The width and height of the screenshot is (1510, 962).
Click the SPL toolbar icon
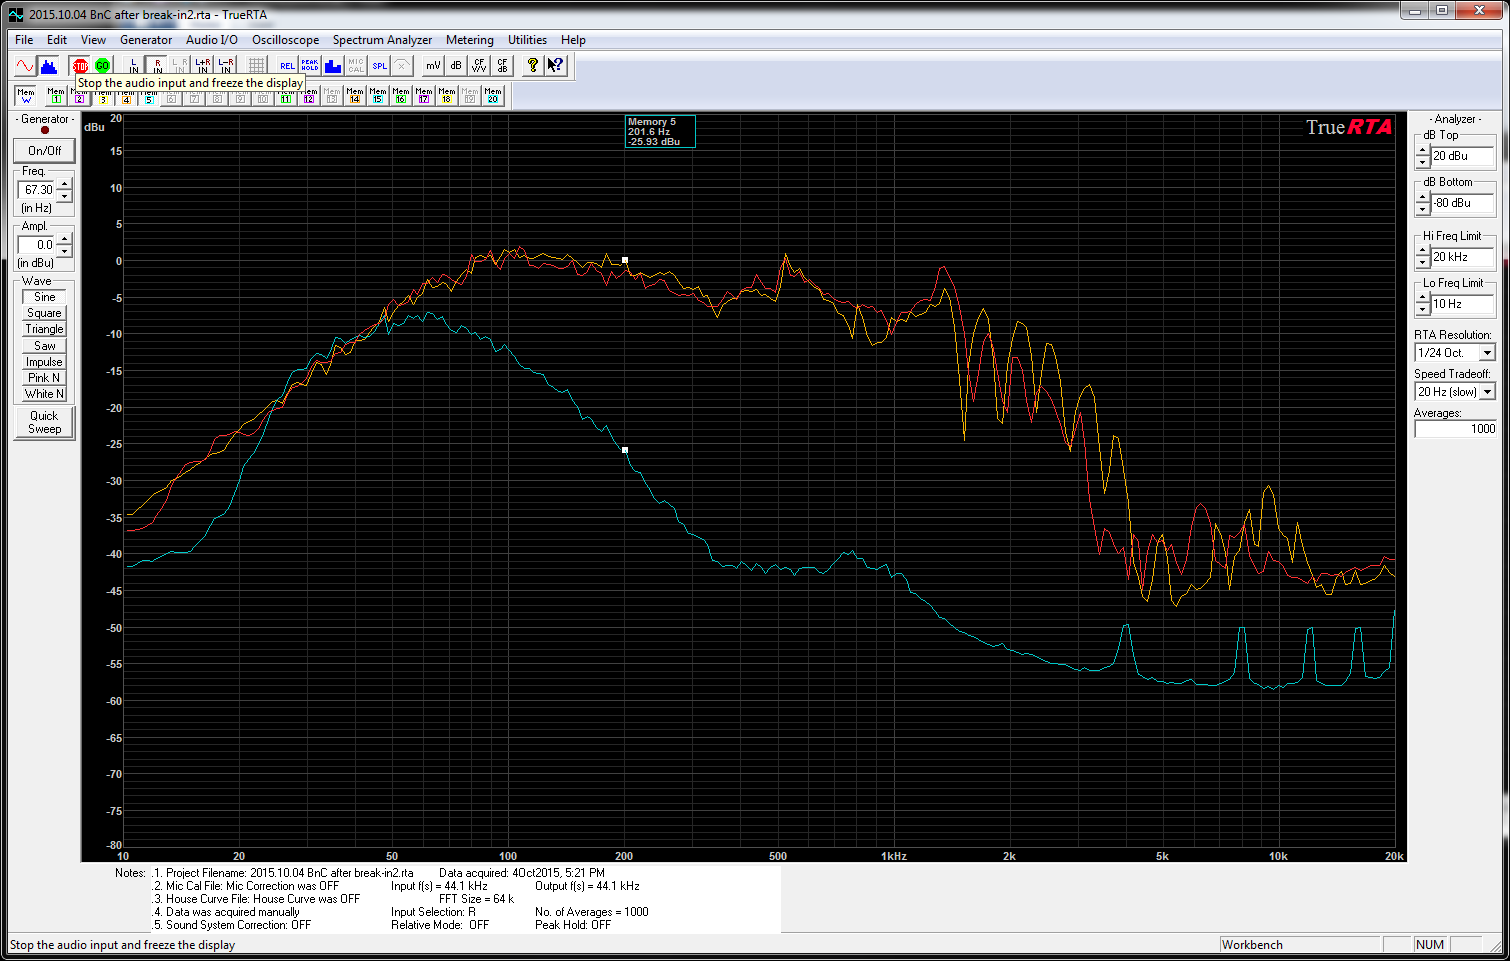(x=379, y=66)
